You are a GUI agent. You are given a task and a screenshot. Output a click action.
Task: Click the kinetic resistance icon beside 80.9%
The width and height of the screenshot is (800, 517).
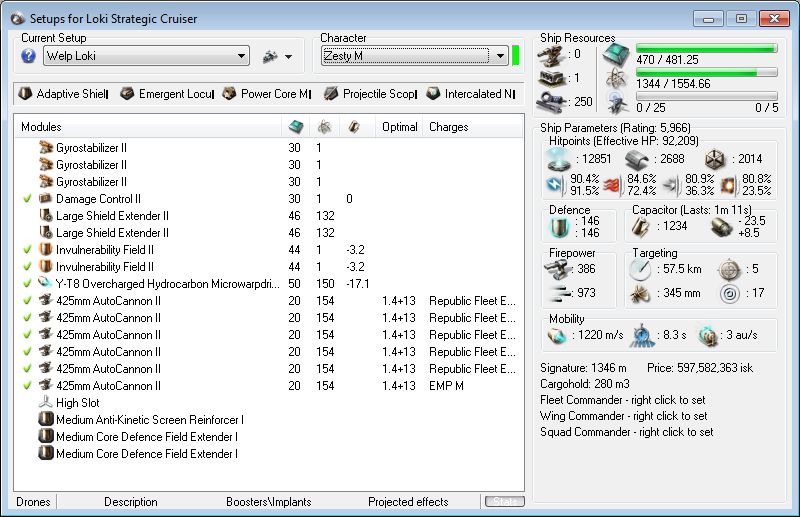[672, 185]
